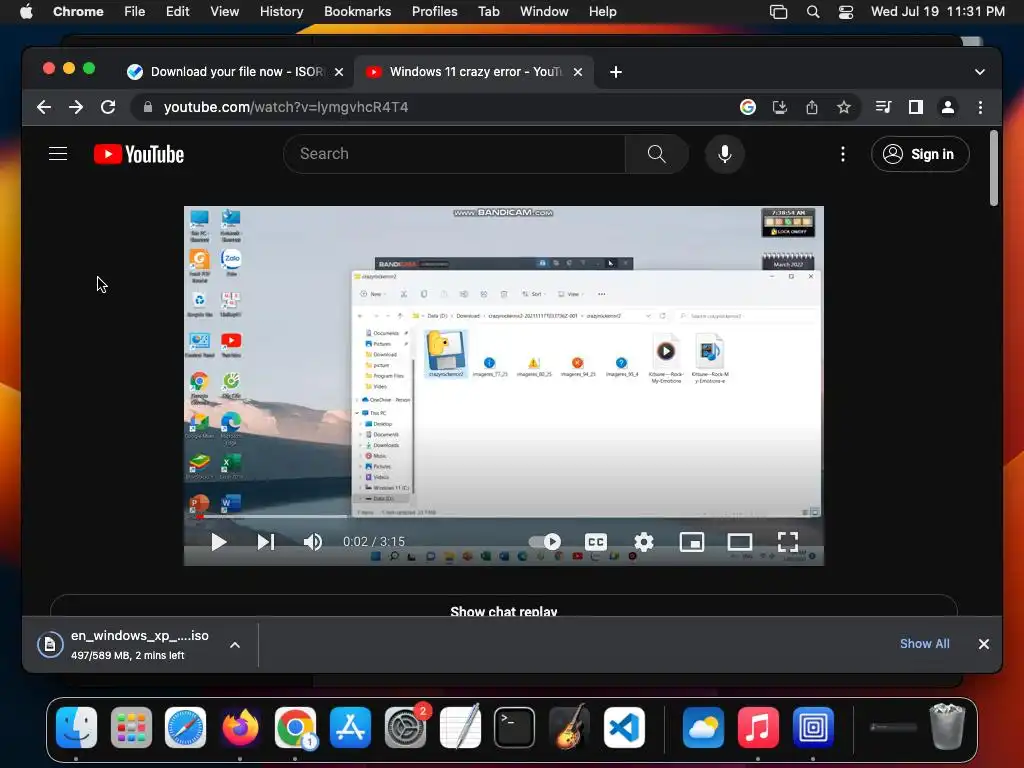Image resolution: width=1024 pixels, height=768 pixels.
Task: Search with your voice microphone
Action: click(725, 154)
